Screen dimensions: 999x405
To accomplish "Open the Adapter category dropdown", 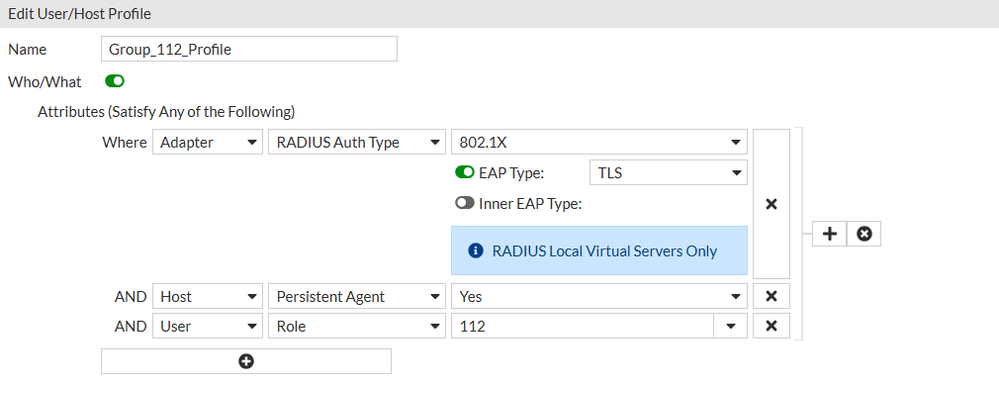I will point(207,143).
